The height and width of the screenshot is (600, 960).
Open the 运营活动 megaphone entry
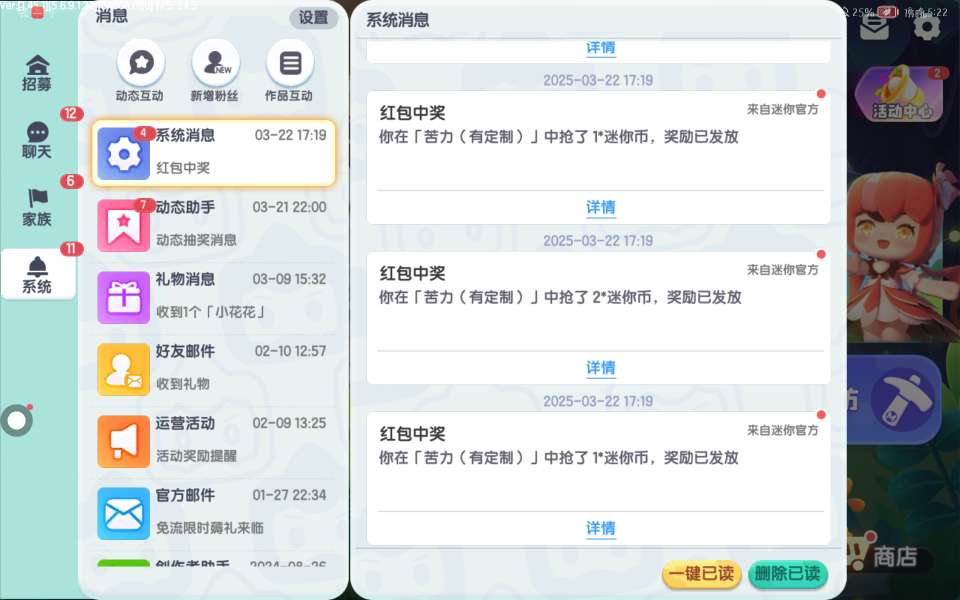pyautogui.click(x=213, y=441)
